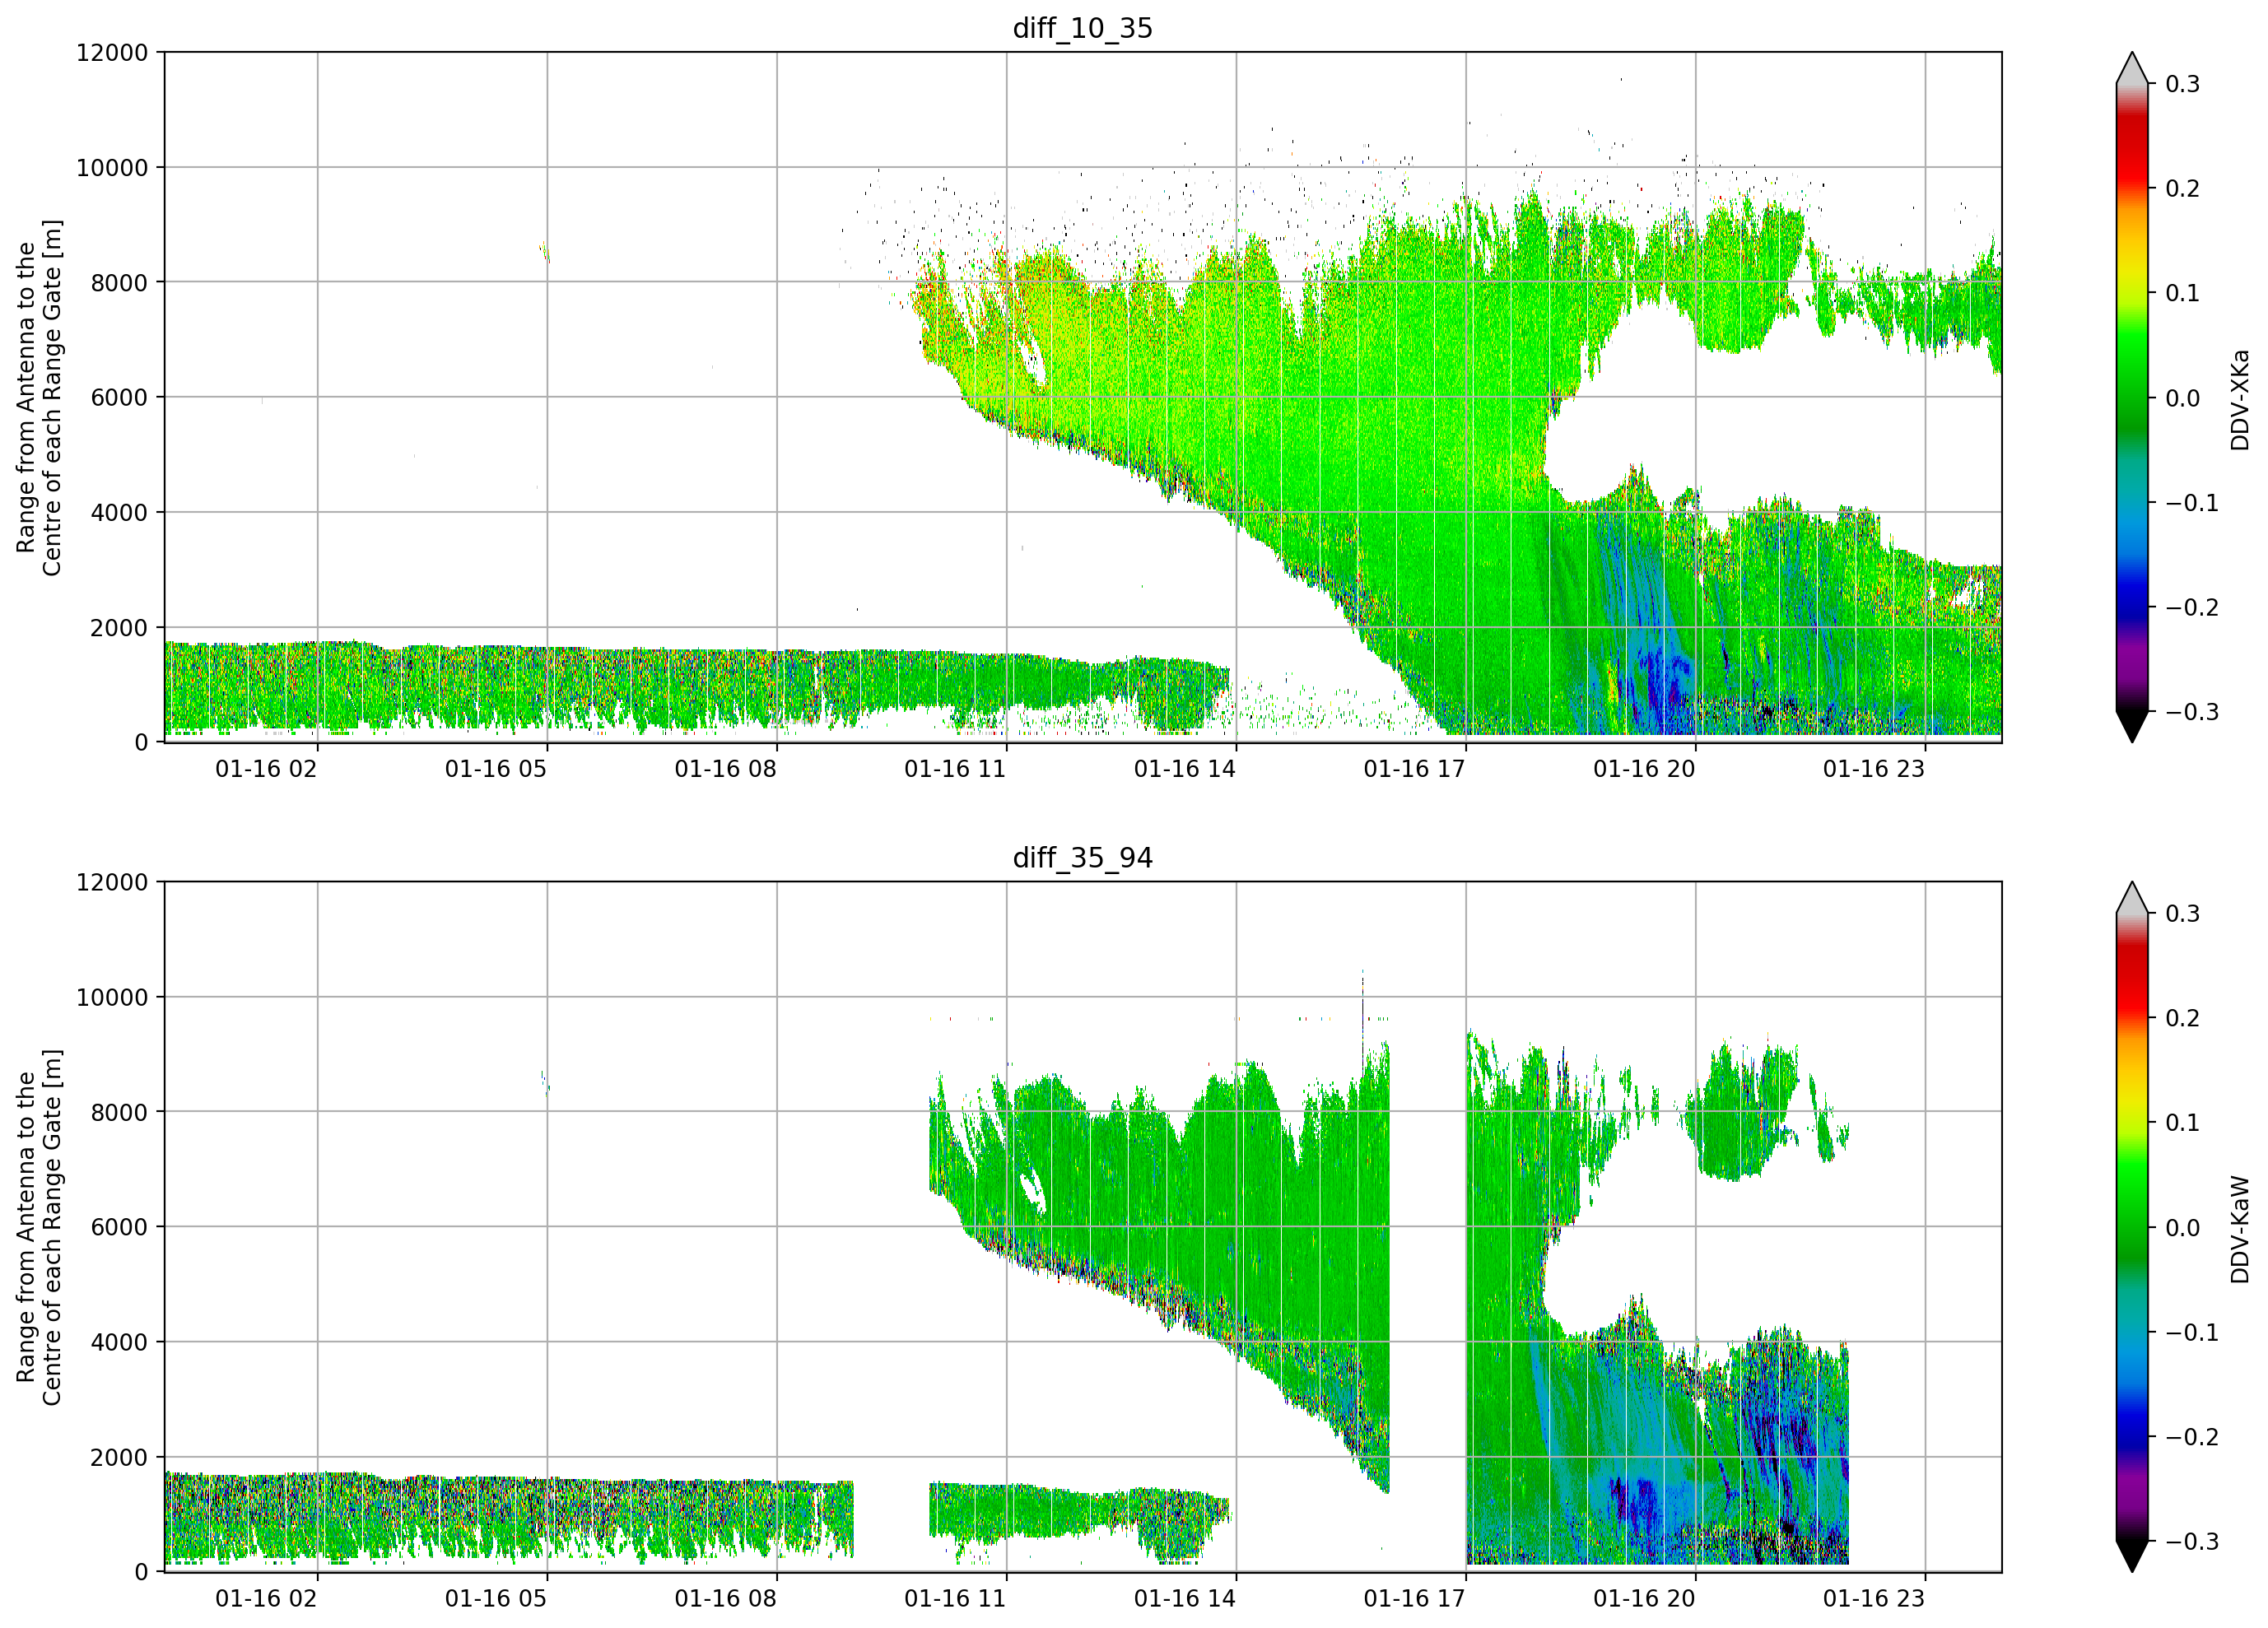Click the 0.3 tick on DDV-XKa colorbar
2268x1628 pixels.
[2183, 84]
